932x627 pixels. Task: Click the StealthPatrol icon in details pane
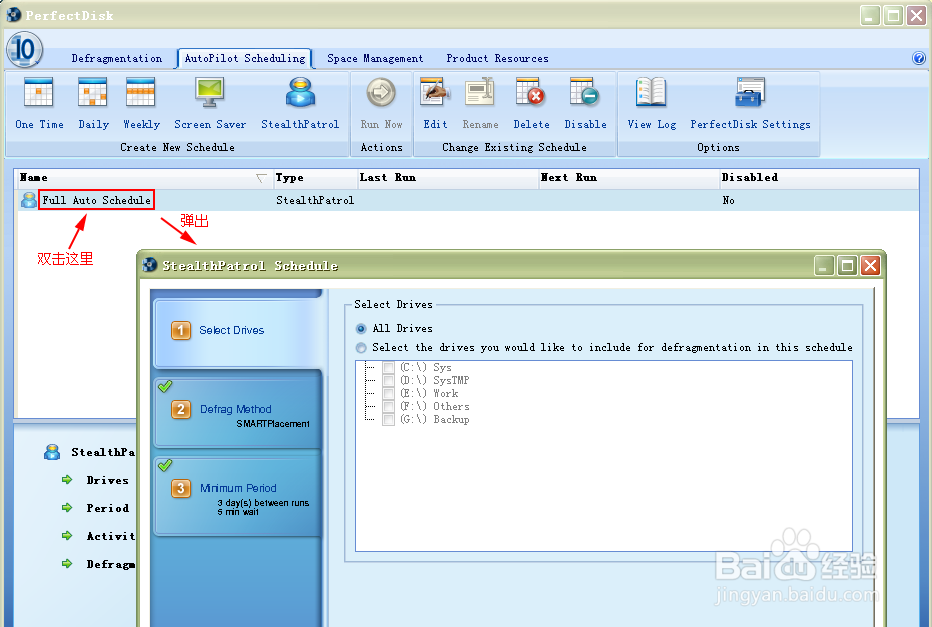52,452
